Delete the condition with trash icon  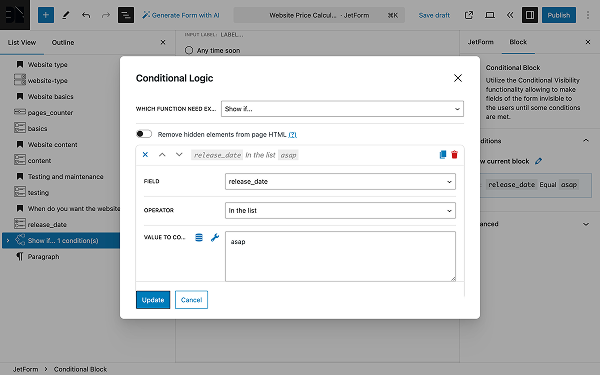455,155
